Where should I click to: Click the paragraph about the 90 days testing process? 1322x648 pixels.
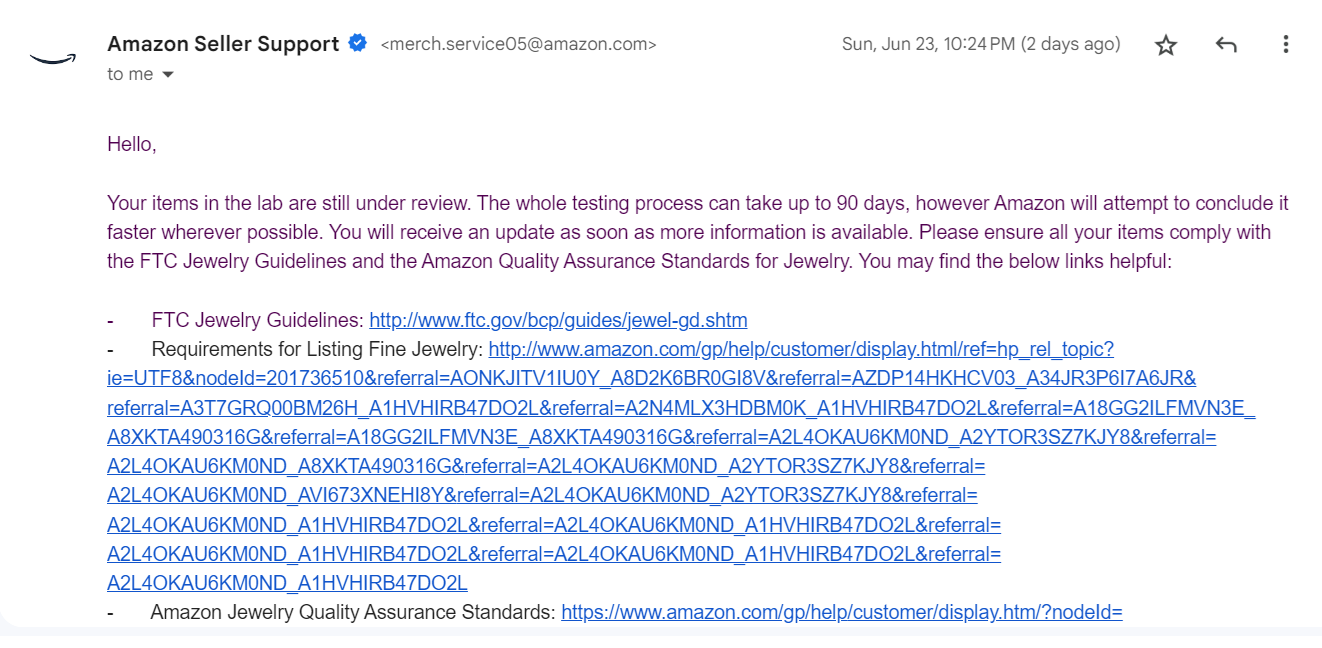click(698, 233)
